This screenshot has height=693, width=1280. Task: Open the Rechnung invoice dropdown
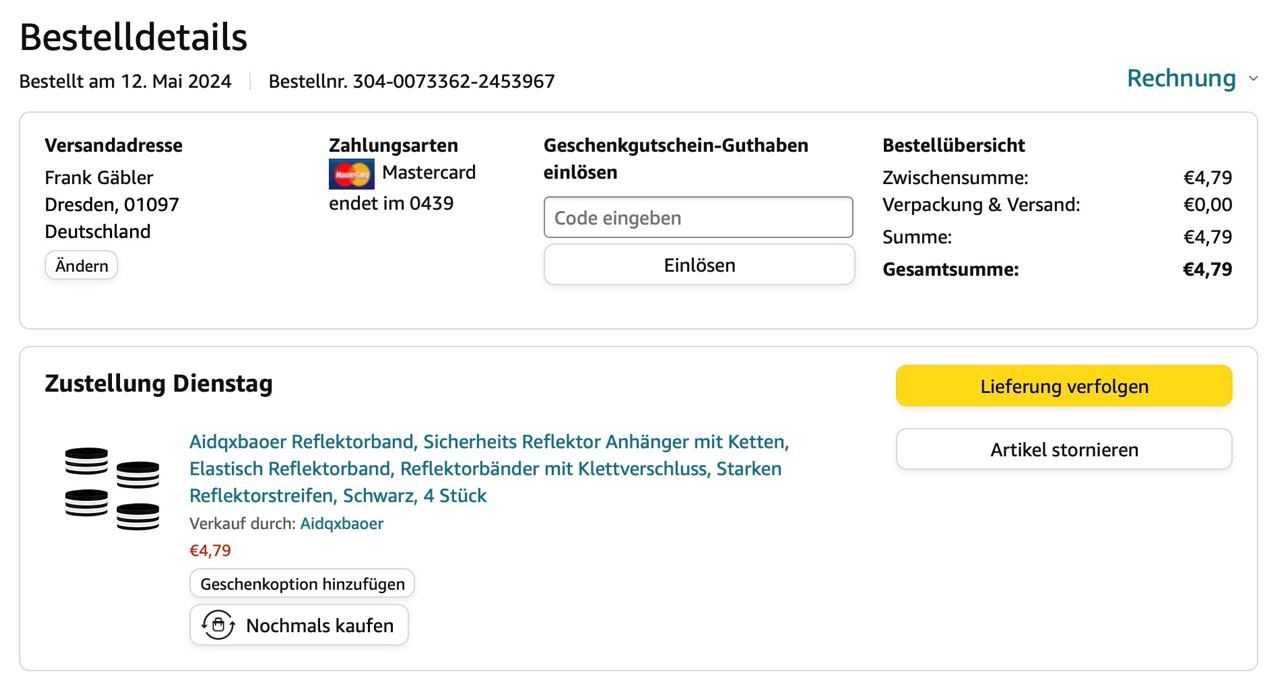point(1181,79)
